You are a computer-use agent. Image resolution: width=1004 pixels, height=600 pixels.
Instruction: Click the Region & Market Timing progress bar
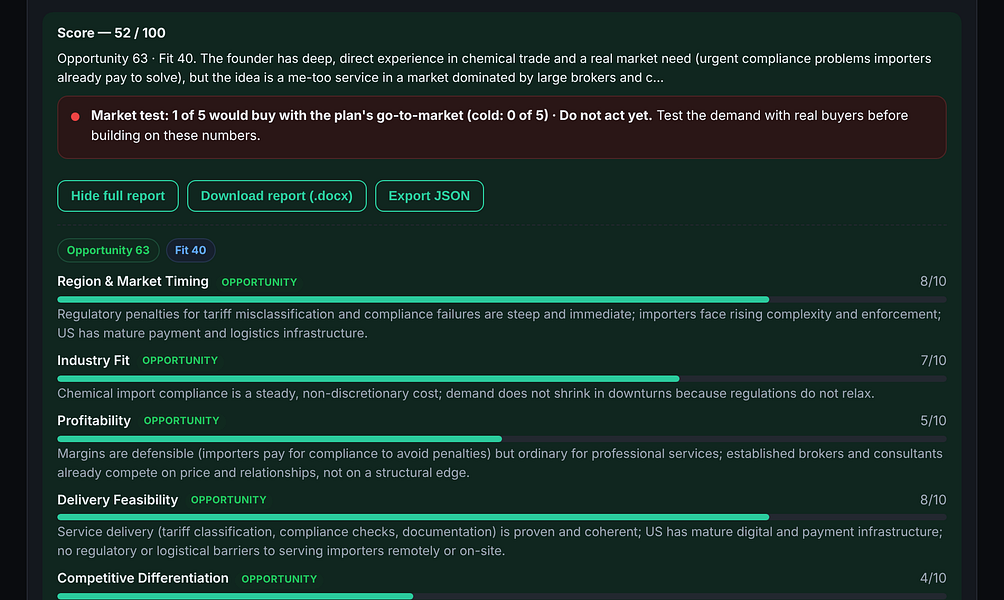501,300
